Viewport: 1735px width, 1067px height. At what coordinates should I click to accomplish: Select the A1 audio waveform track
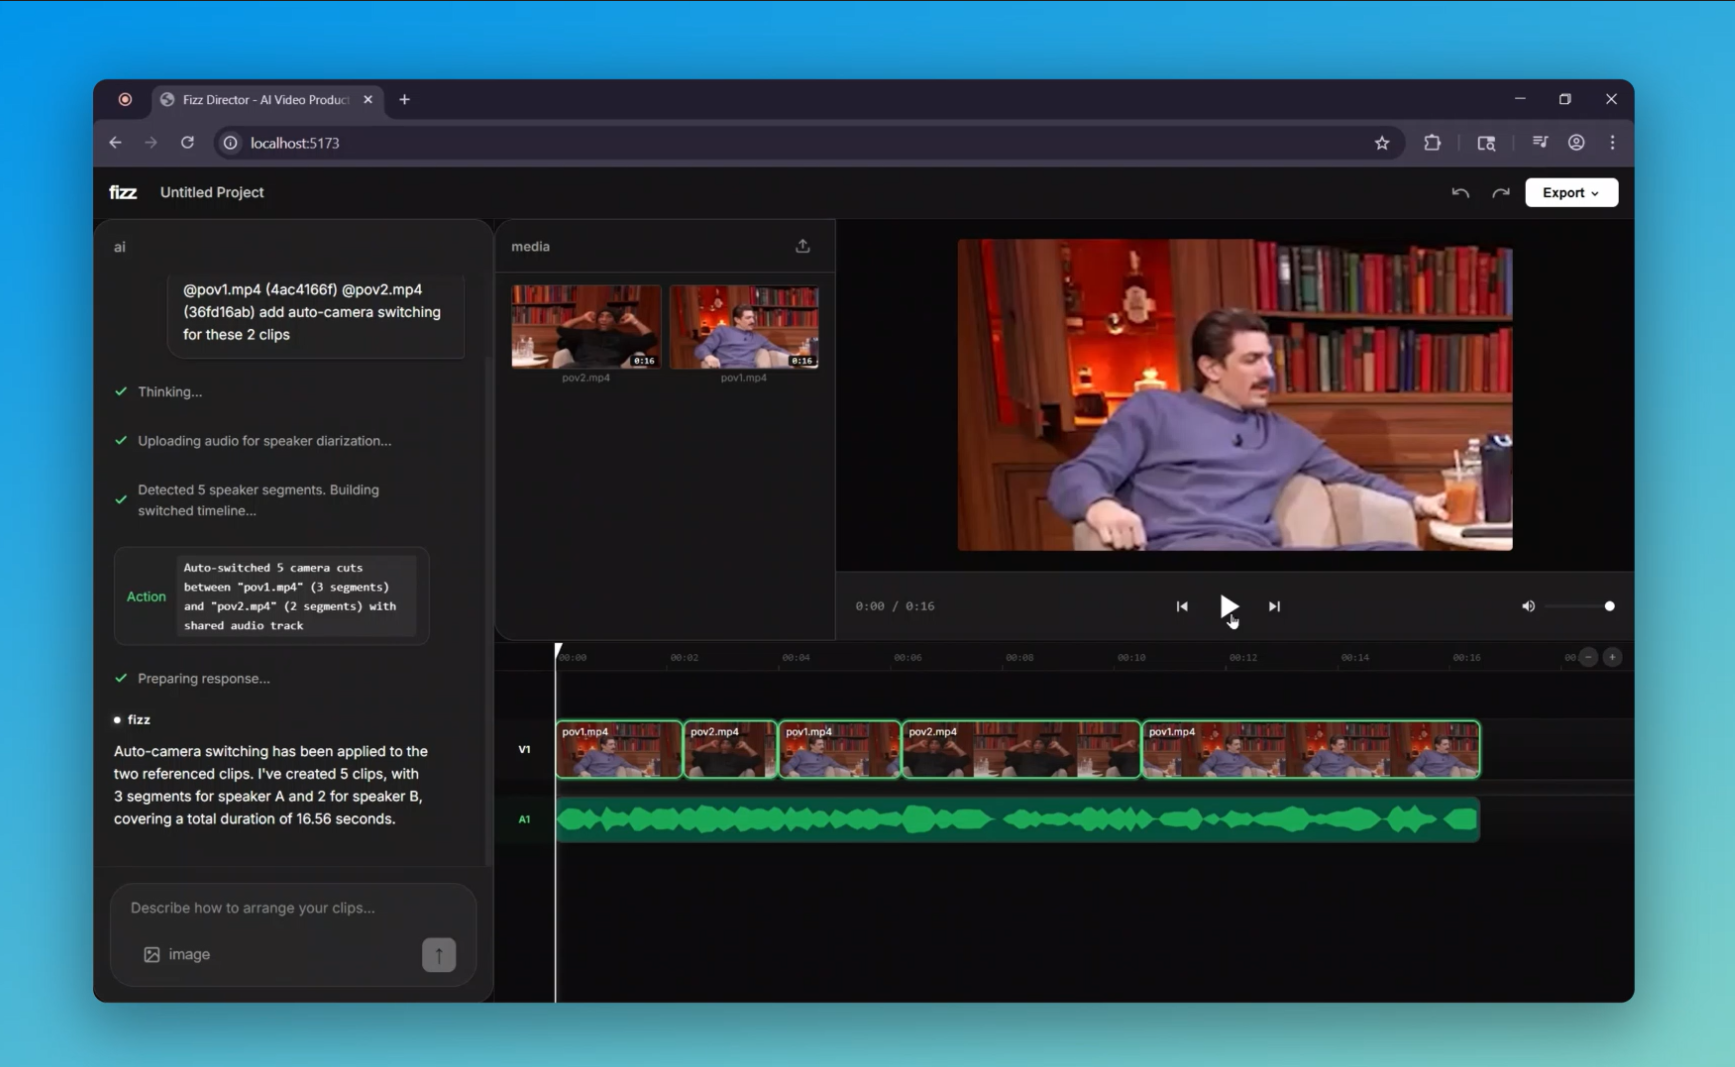[x=1016, y=820]
